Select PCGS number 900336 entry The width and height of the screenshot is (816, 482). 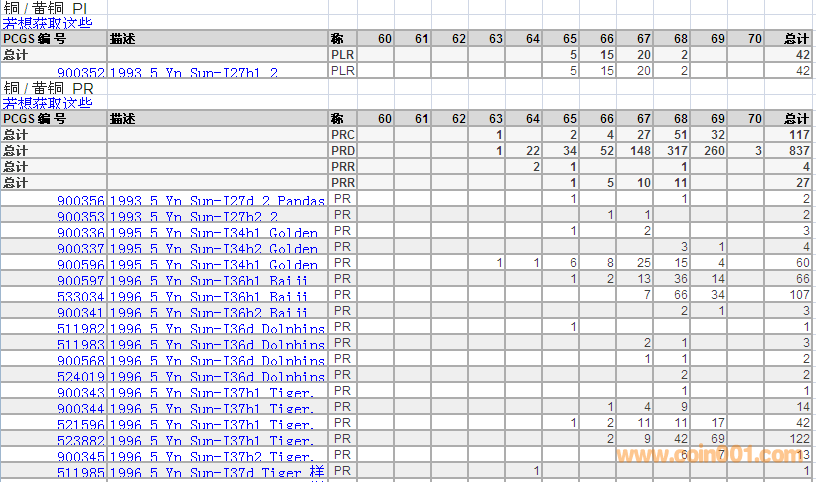click(x=80, y=232)
